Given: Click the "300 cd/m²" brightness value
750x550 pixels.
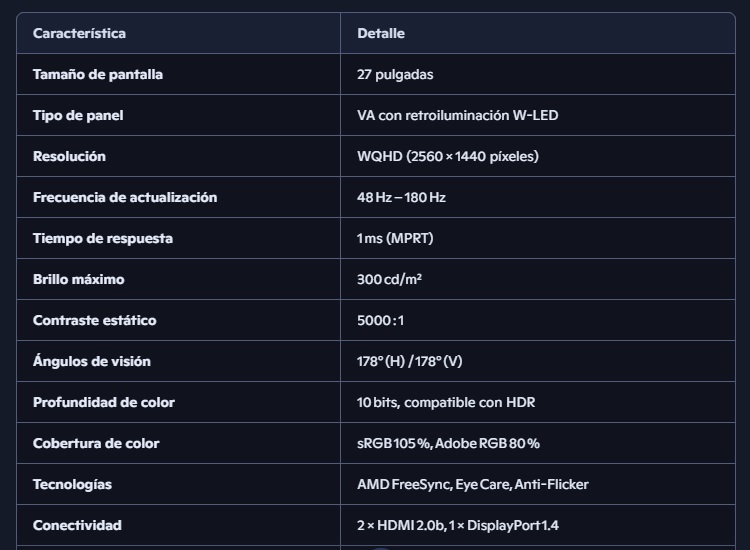Looking at the screenshot, I should (389, 279).
